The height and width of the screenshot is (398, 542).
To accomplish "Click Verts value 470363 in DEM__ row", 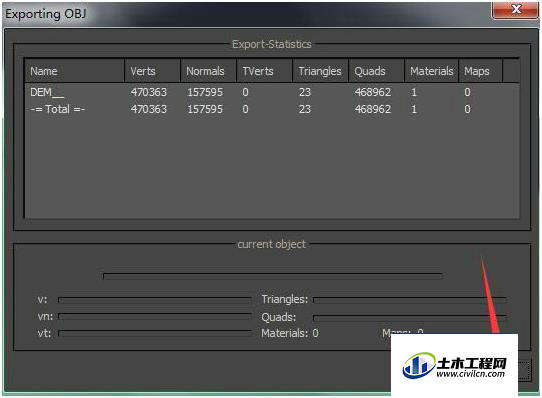I will point(149,92).
